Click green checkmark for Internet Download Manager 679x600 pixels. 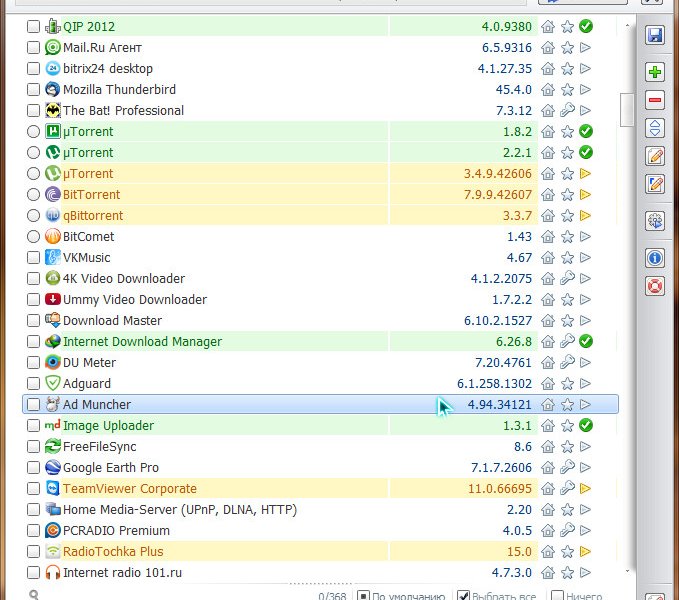click(x=586, y=341)
